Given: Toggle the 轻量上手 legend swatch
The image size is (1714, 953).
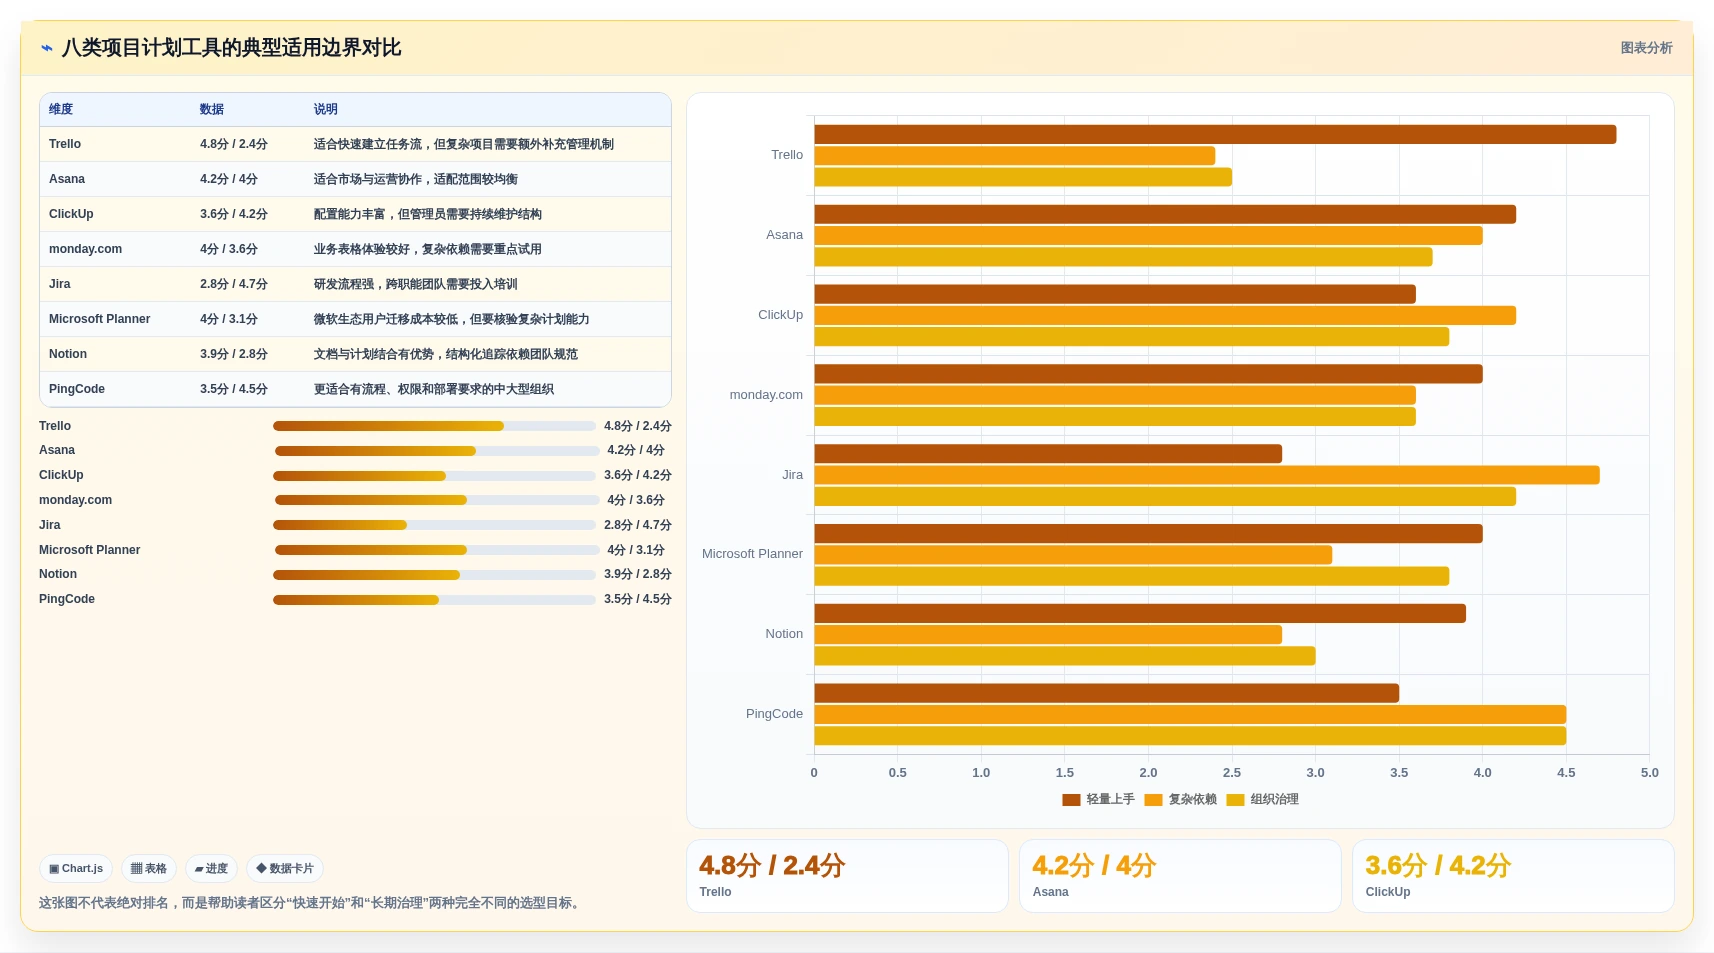Looking at the screenshot, I should [1071, 800].
